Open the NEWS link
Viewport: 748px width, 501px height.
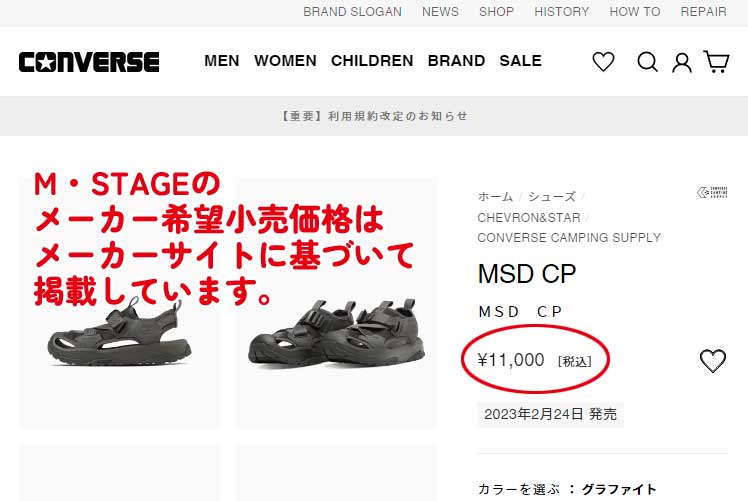coord(440,12)
